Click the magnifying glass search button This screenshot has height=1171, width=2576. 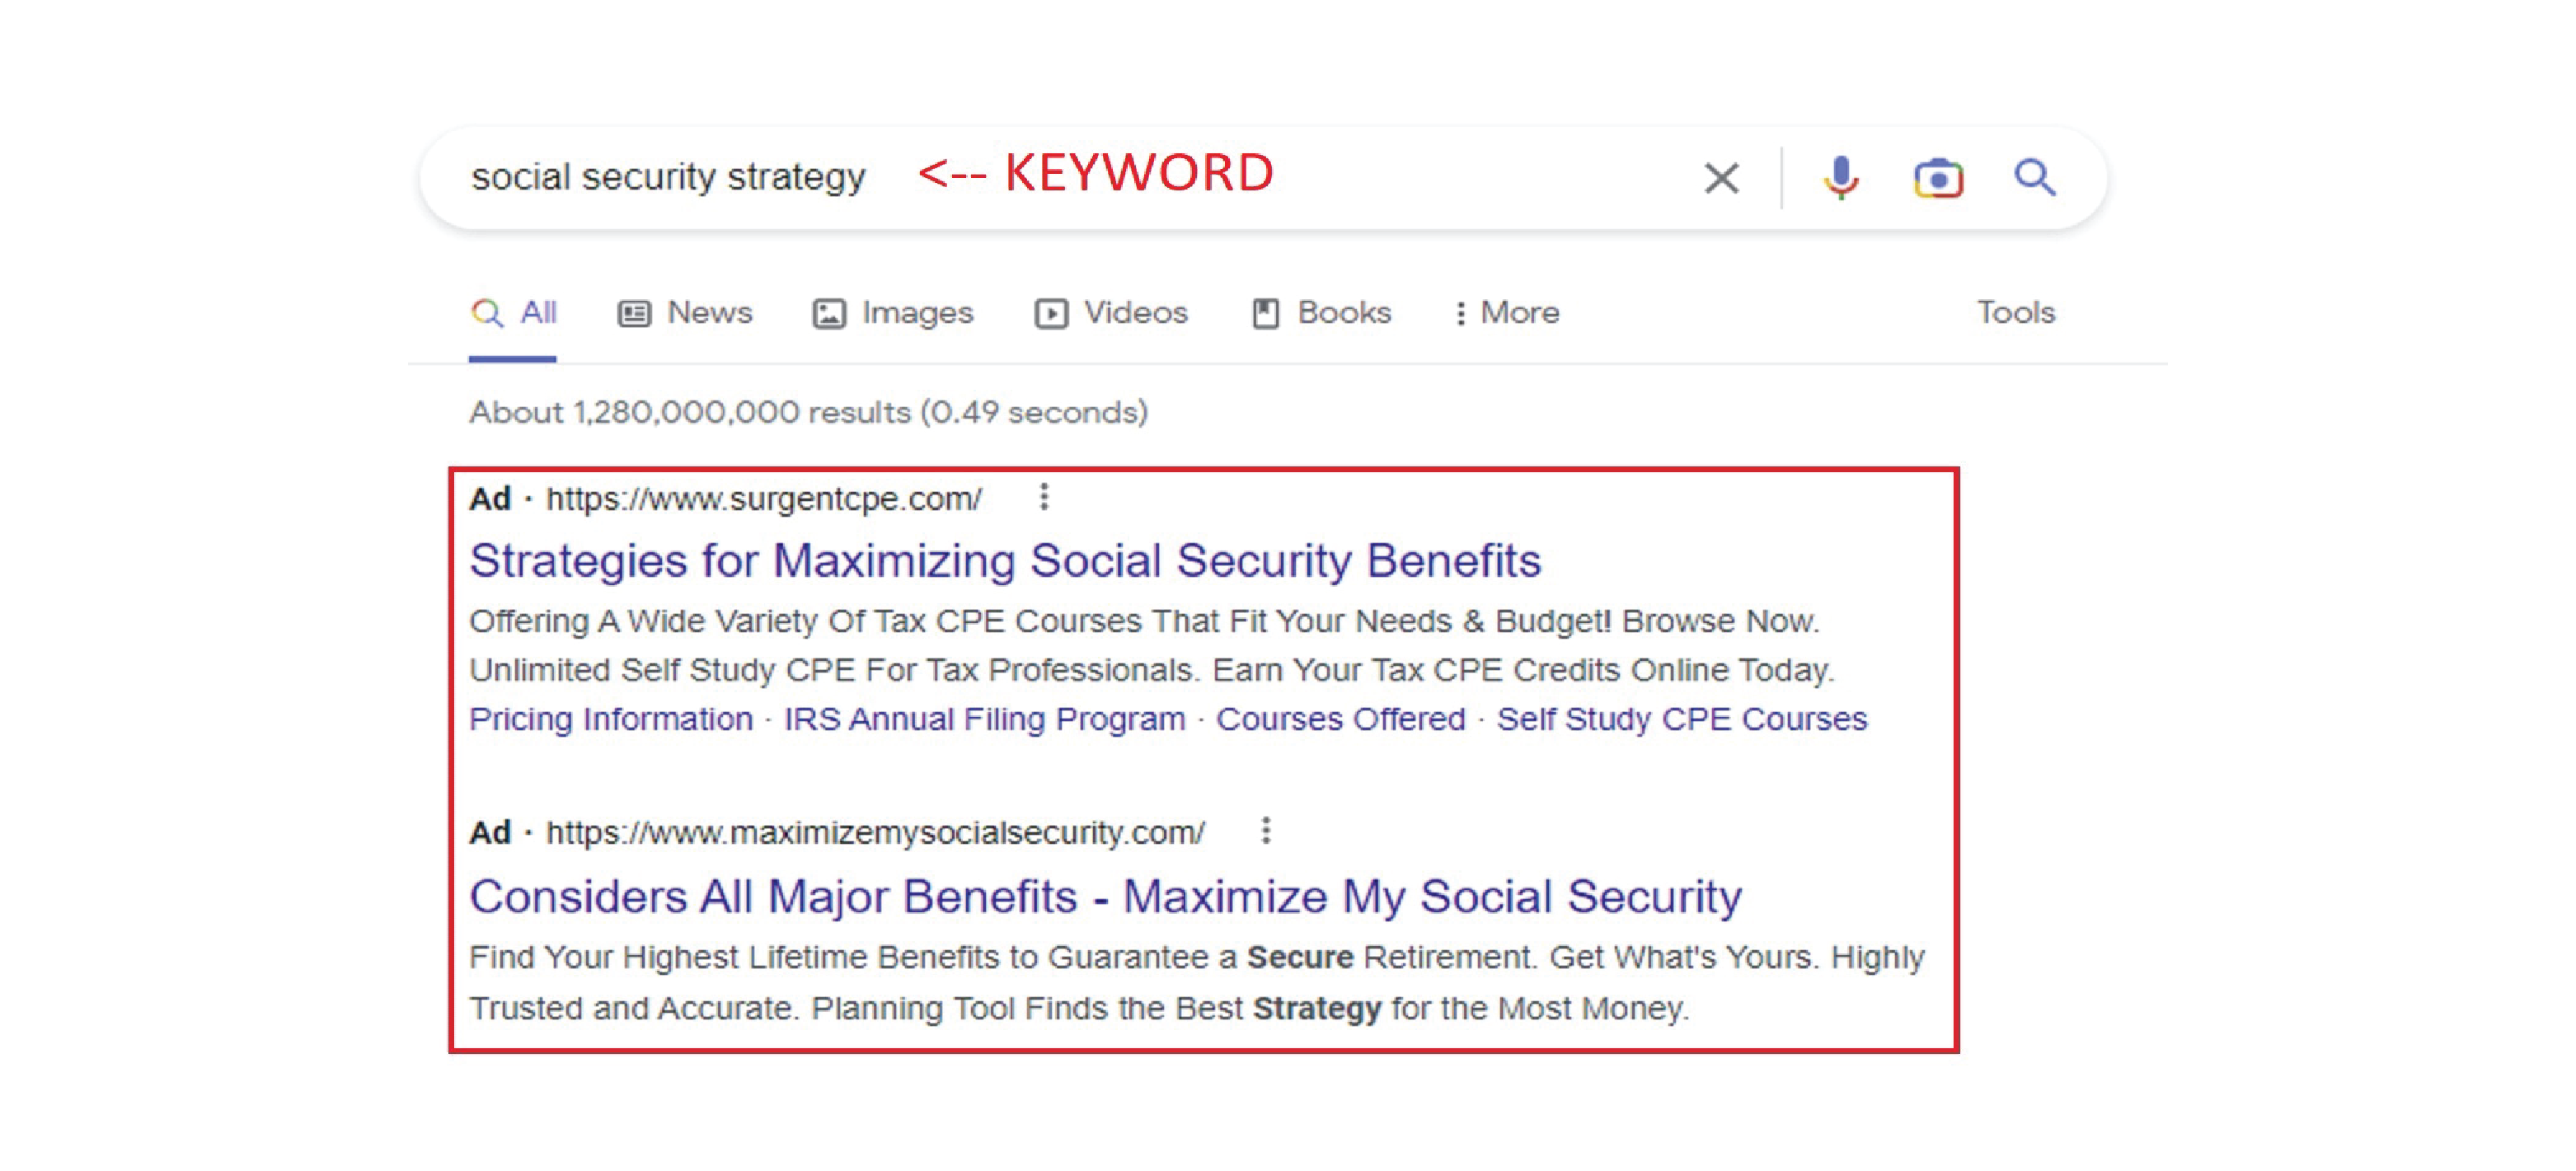click(2034, 178)
